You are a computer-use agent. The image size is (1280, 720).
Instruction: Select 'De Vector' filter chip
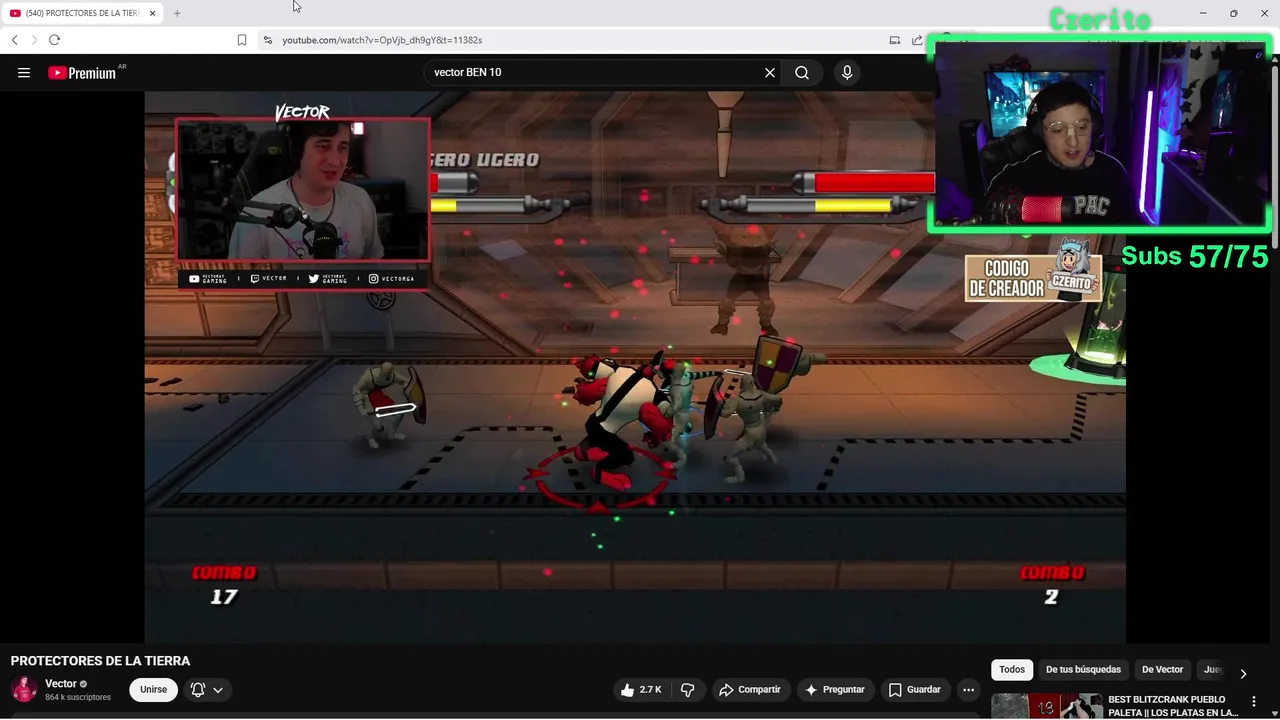1162,669
